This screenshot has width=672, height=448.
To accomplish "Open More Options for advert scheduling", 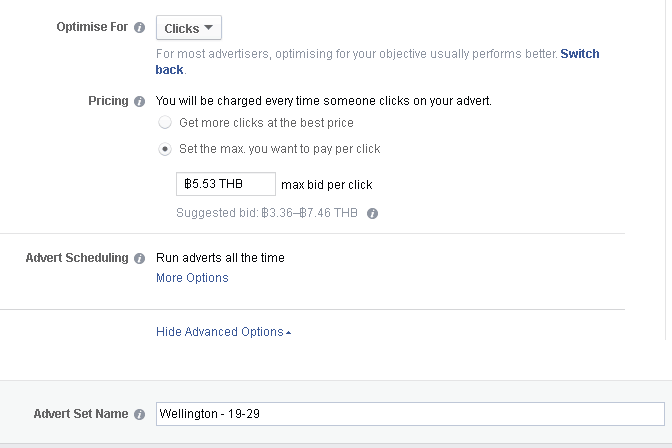I will click(x=192, y=278).
